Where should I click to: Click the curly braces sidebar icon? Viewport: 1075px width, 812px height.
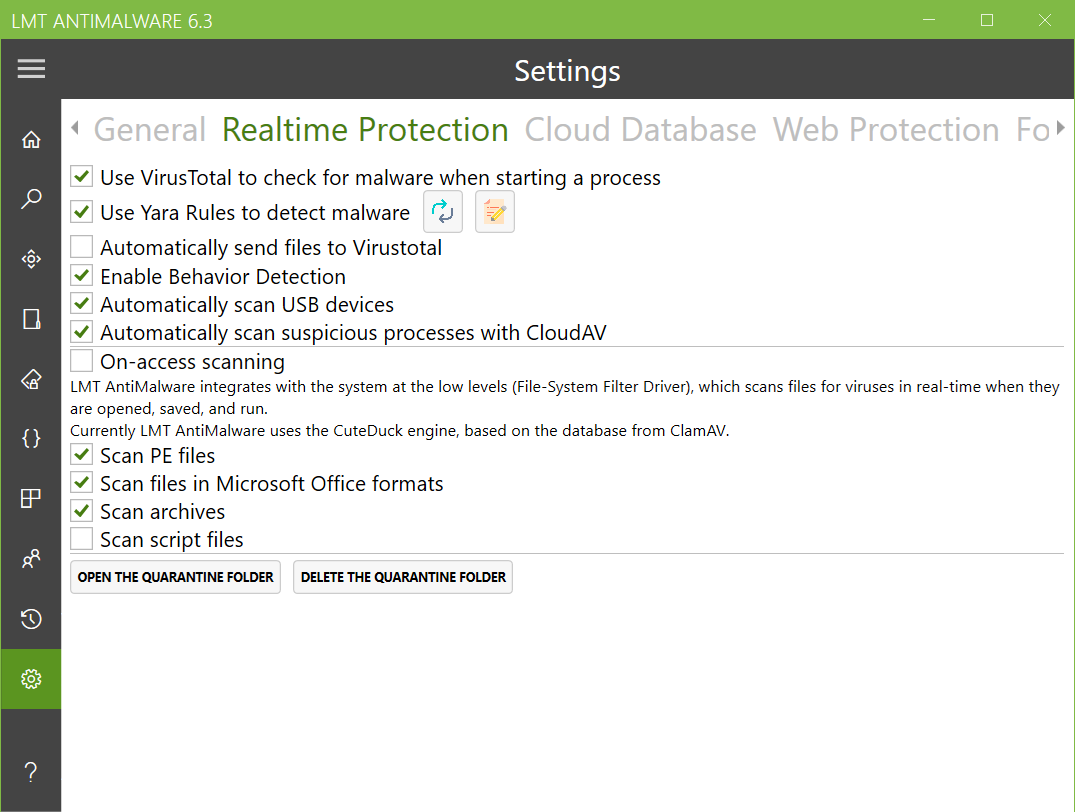click(x=31, y=438)
